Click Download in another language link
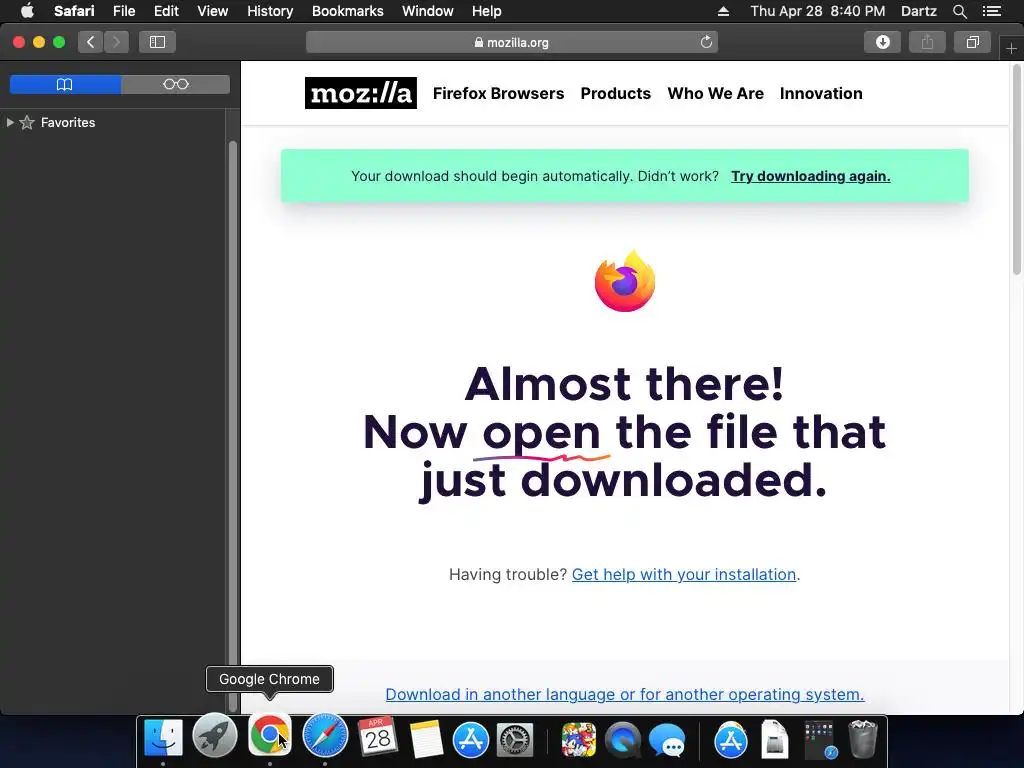This screenshot has width=1024, height=768. pyautogui.click(x=624, y=694)
